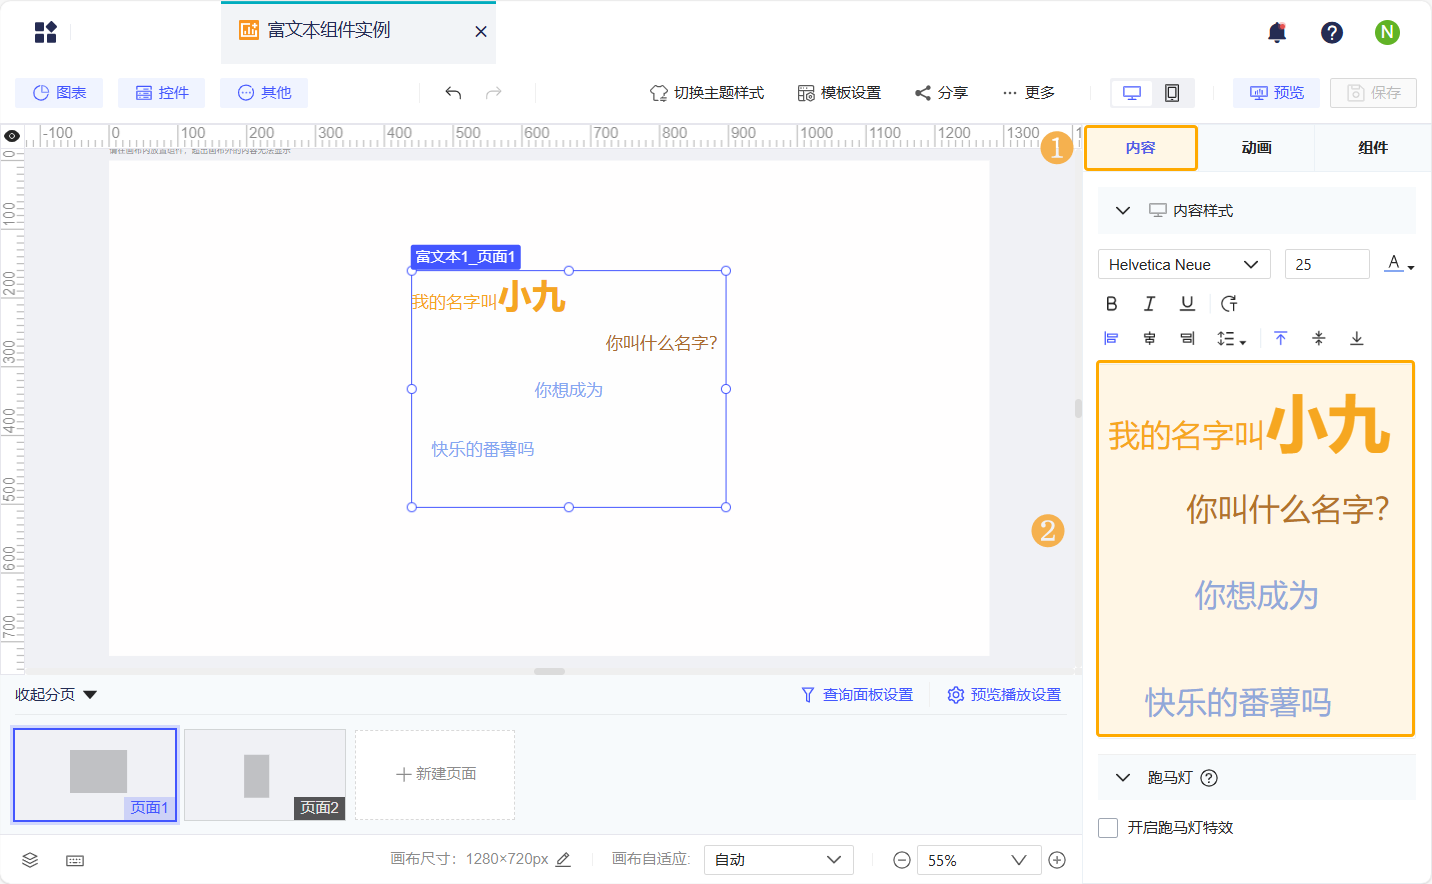
Task: Enable 开启跑马灯特效 checkbox
Action: pyautogui.click(x=1107, y=827)
